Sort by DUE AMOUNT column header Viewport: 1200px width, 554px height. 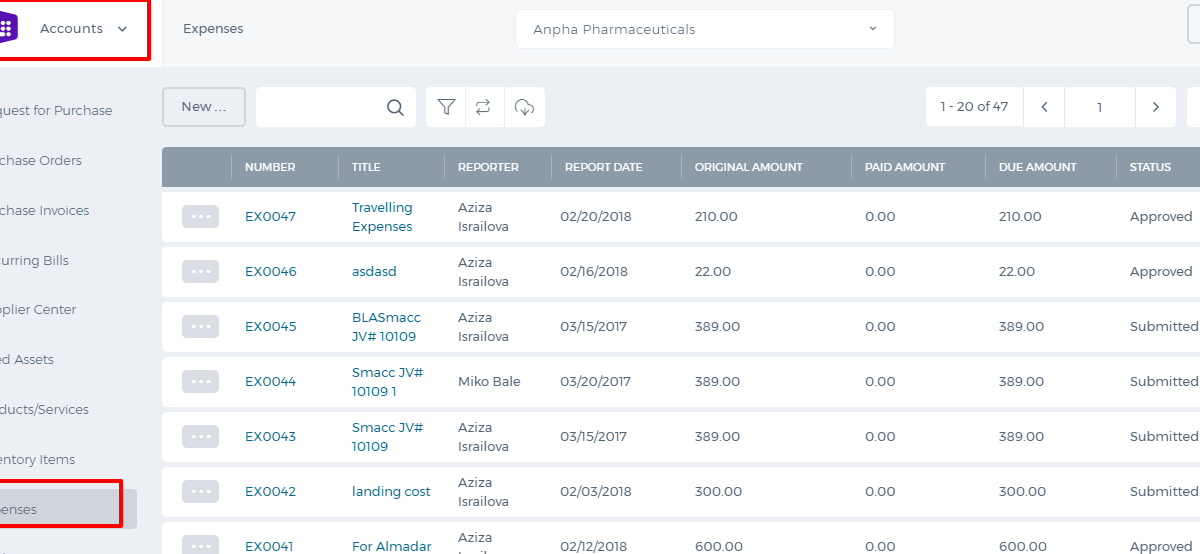(x=1038, y=167)
